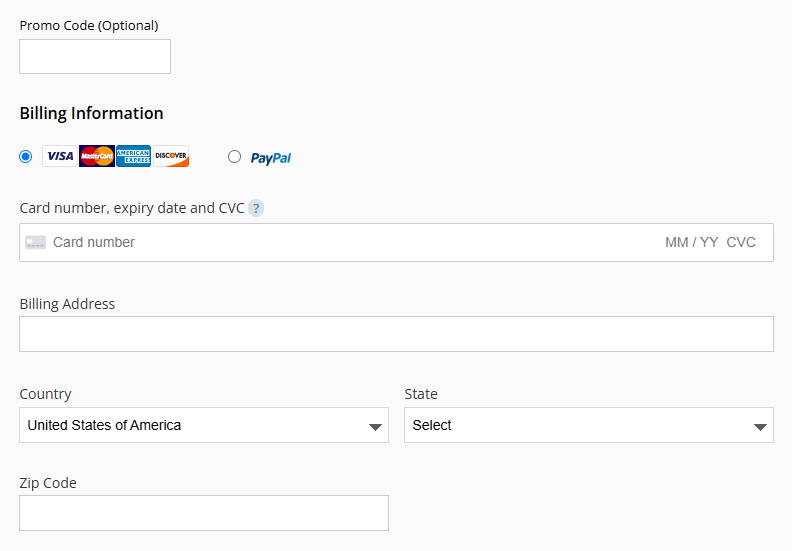
Task: Click the gray card icon in card field
Action: coord(35,242)
